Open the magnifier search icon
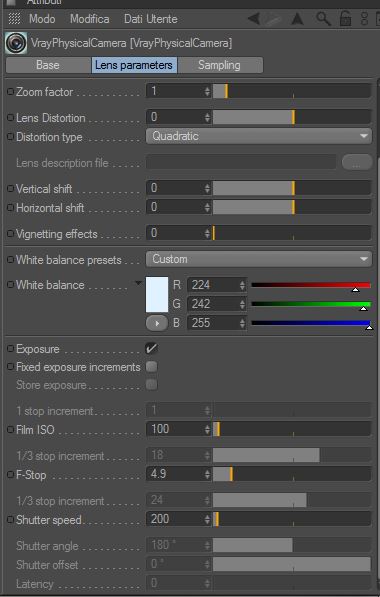Screen dimensions: 380x597 pyautogui.click(x=323, y=18)
